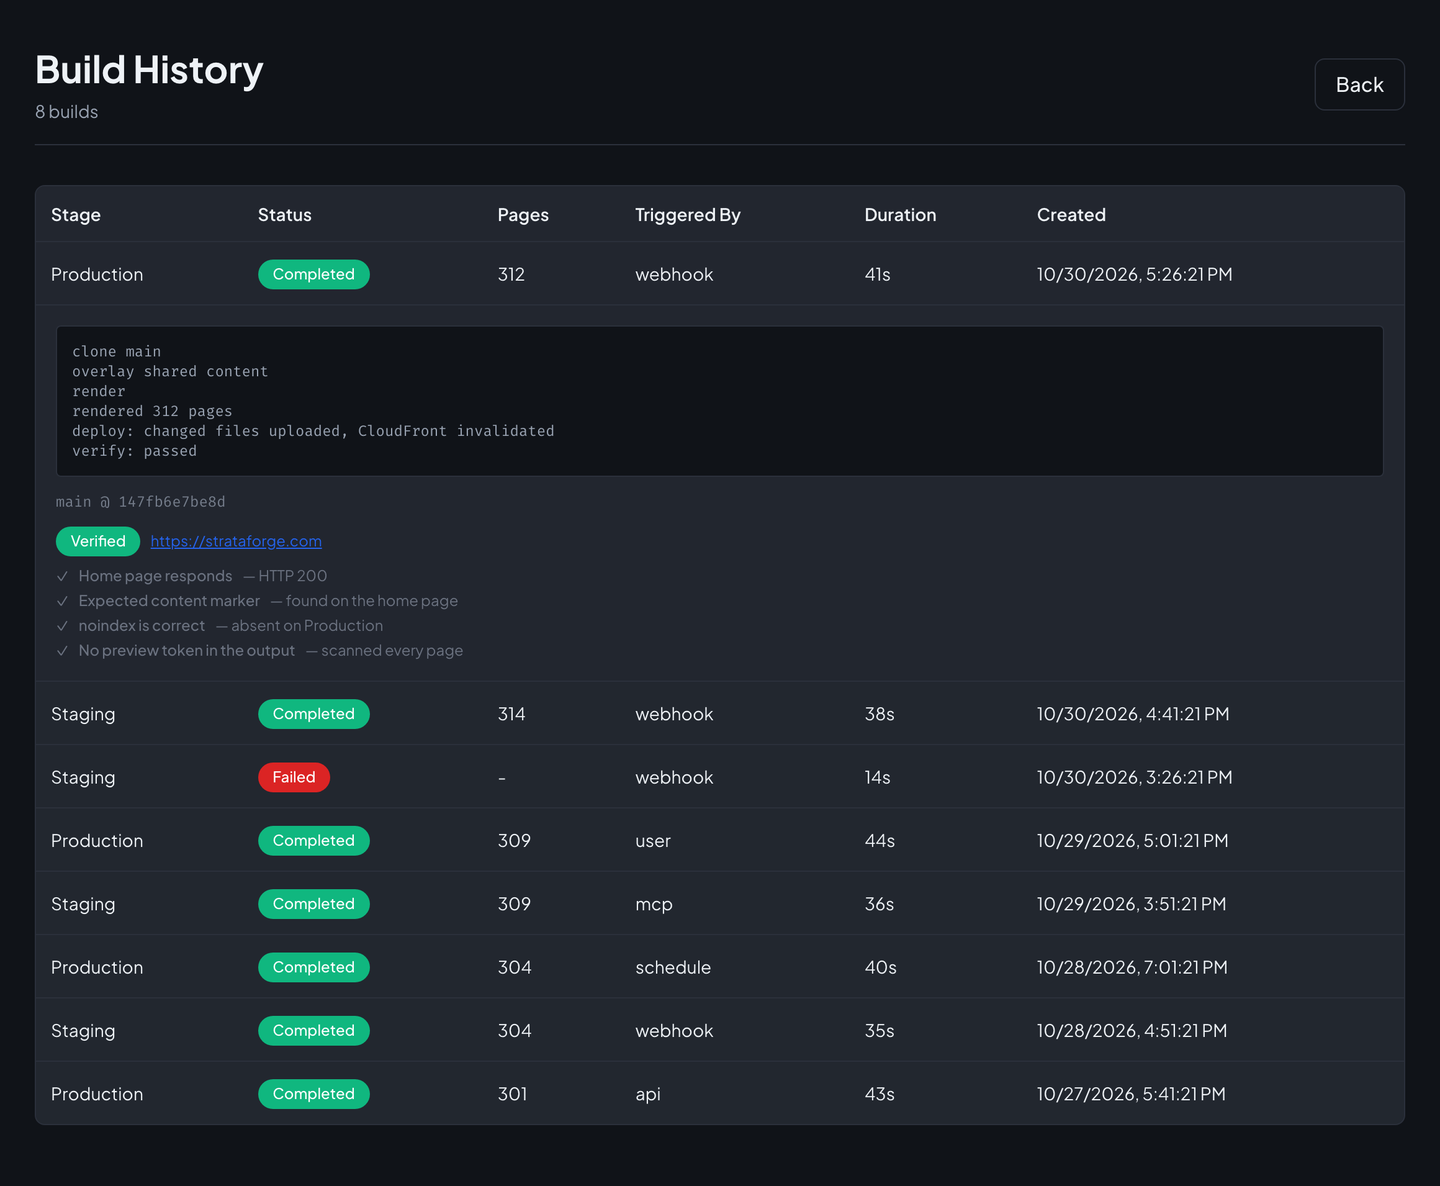Open the https://strataforge.com link
The height and width of the screenshot is (1186, 1440).
pos(236,541)
